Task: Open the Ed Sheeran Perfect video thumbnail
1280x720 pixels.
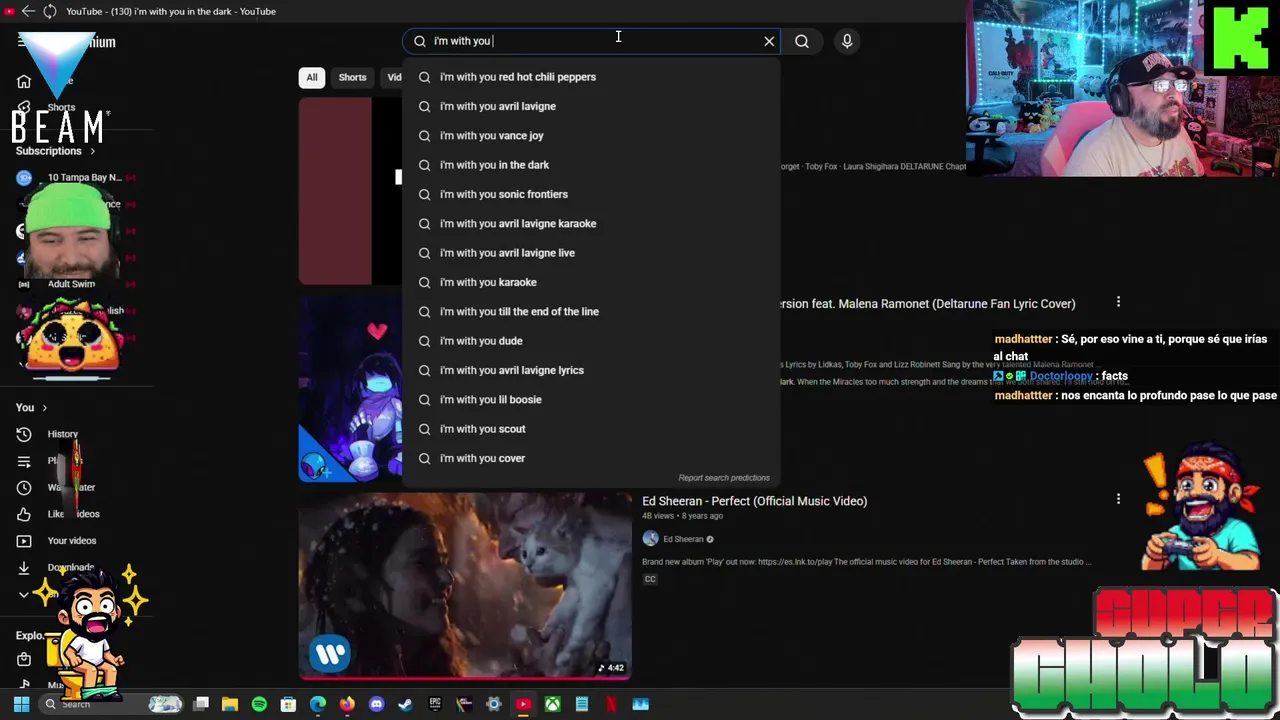Action: pos(465,585)
